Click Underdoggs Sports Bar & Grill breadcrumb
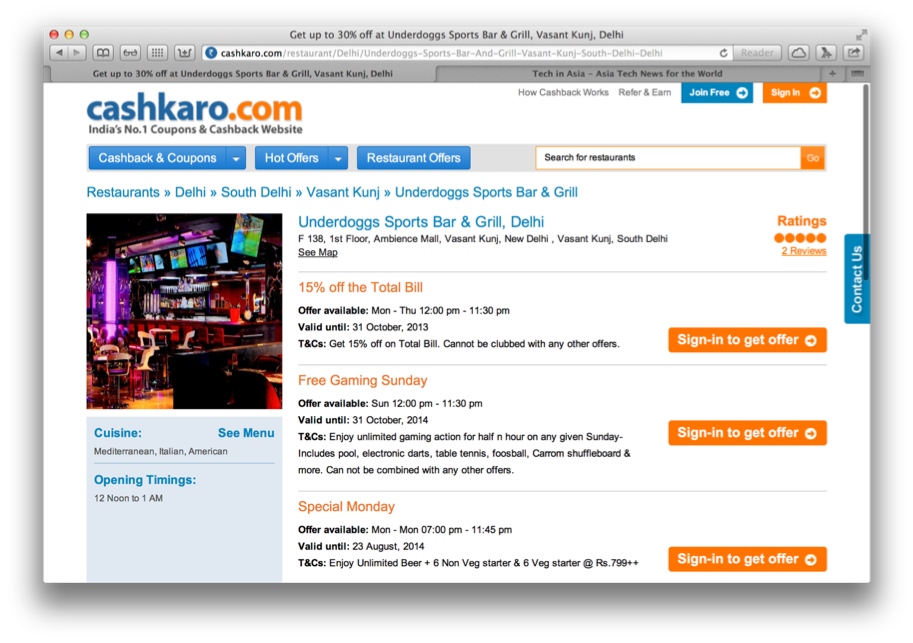This screenshot has height=643, width=913. [x=486, y=192]
